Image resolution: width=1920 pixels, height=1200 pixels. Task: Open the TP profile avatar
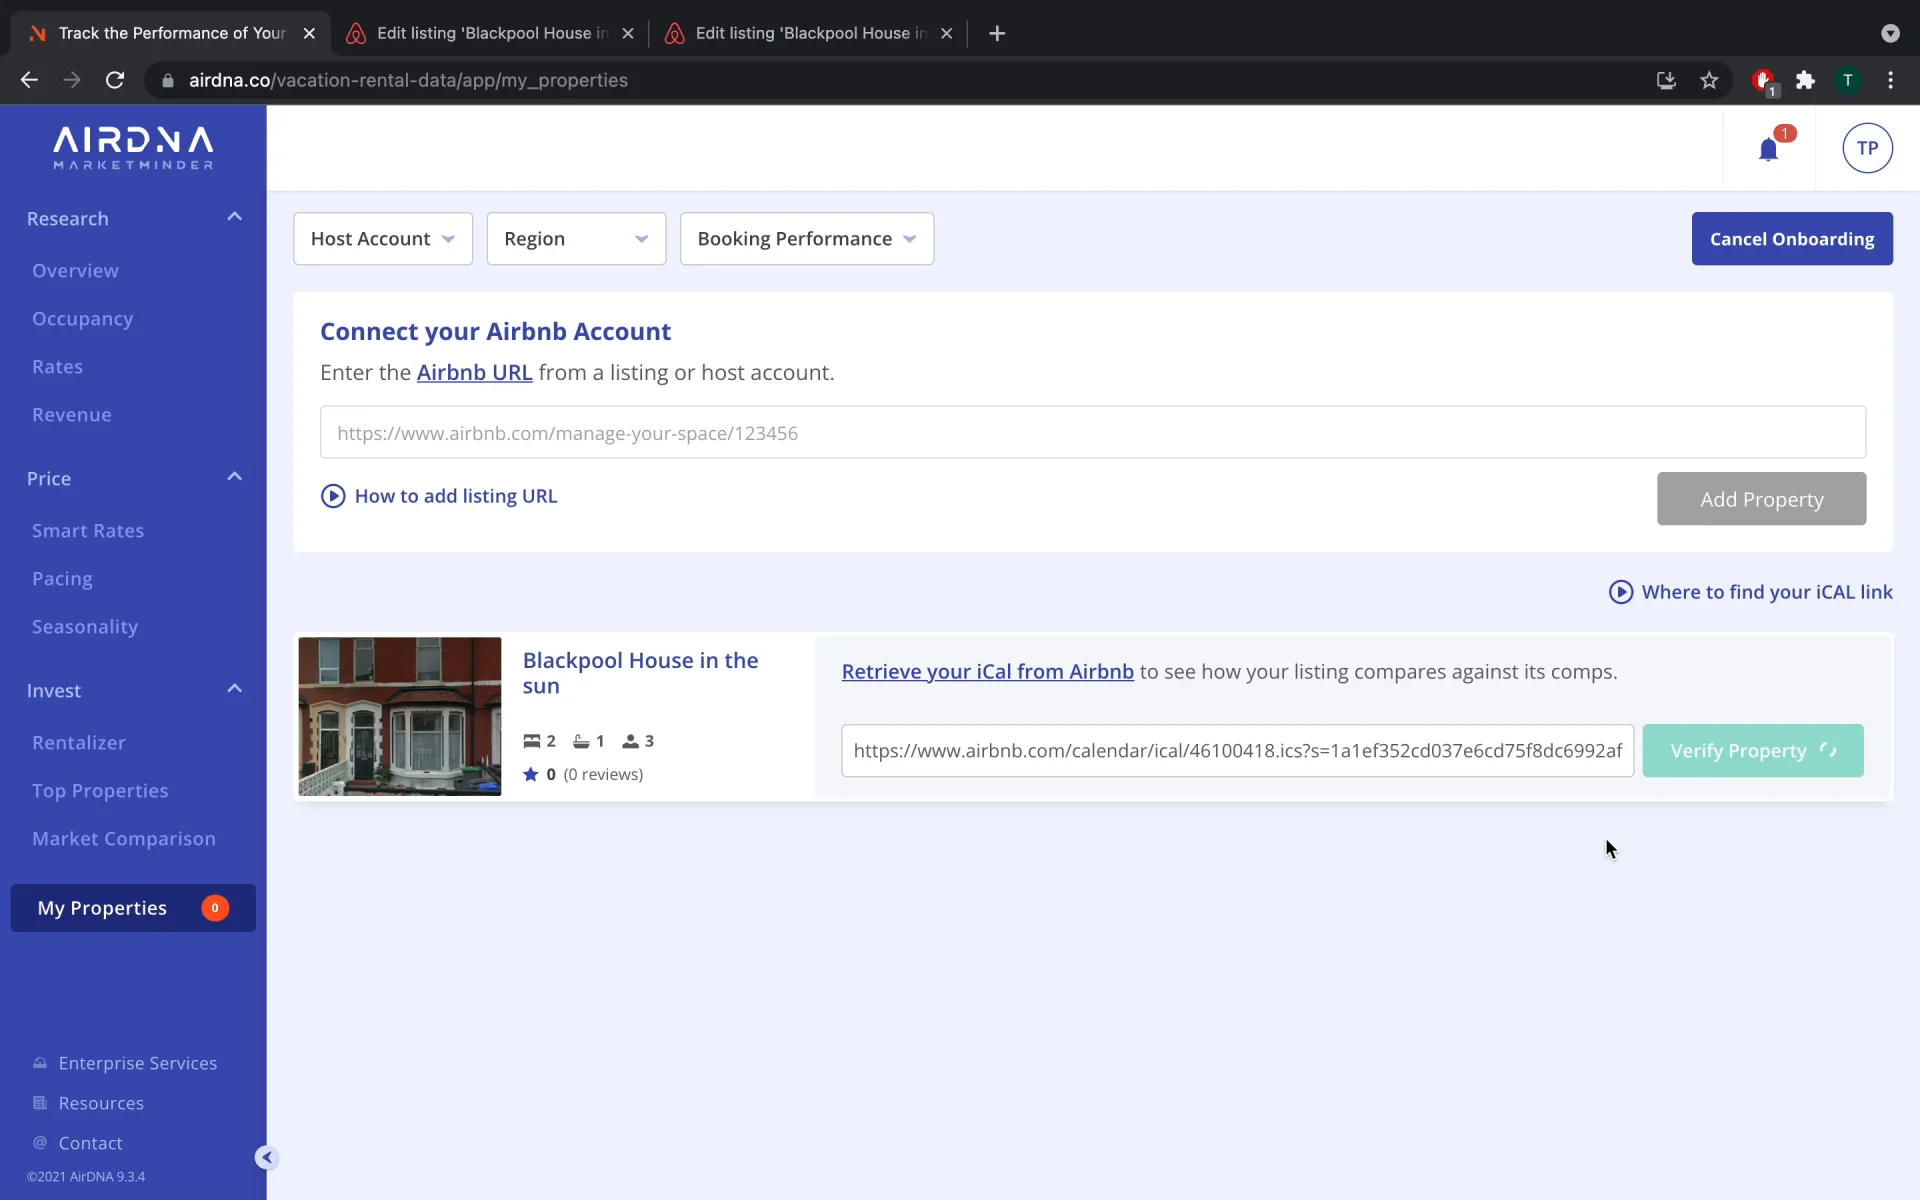1867,148
